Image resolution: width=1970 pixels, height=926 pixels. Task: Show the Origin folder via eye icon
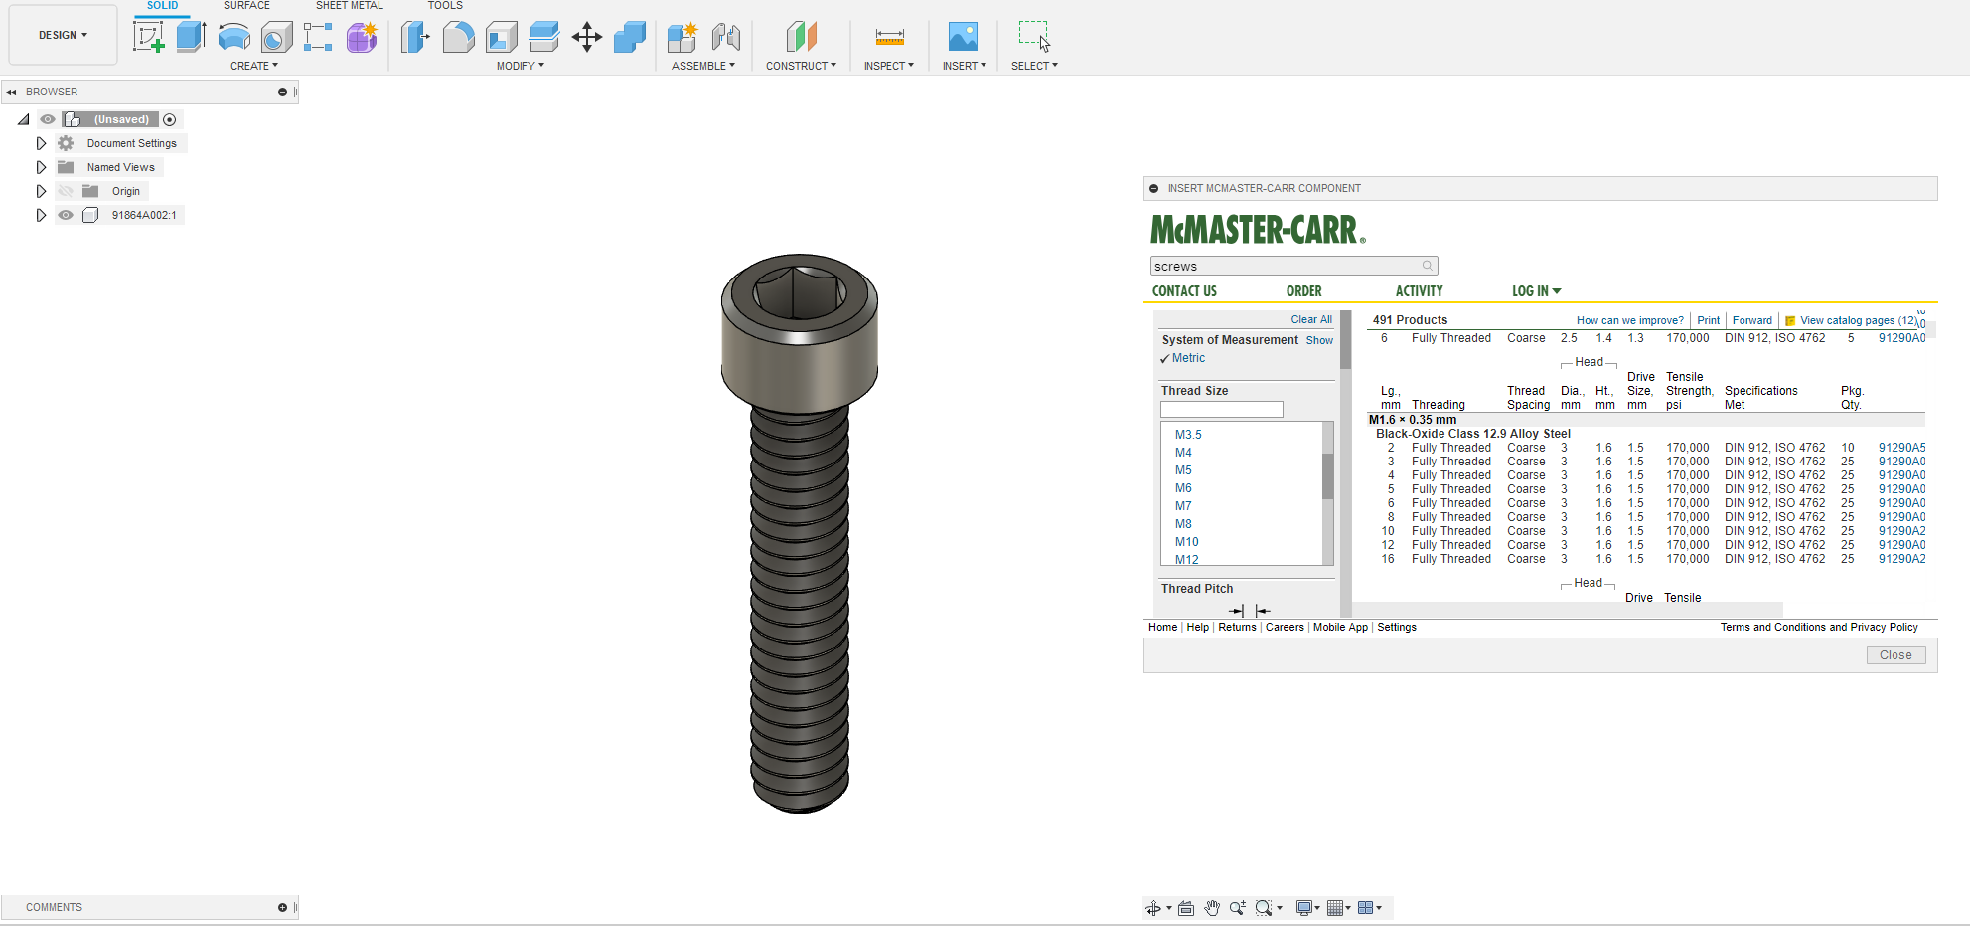click(66, 191)
